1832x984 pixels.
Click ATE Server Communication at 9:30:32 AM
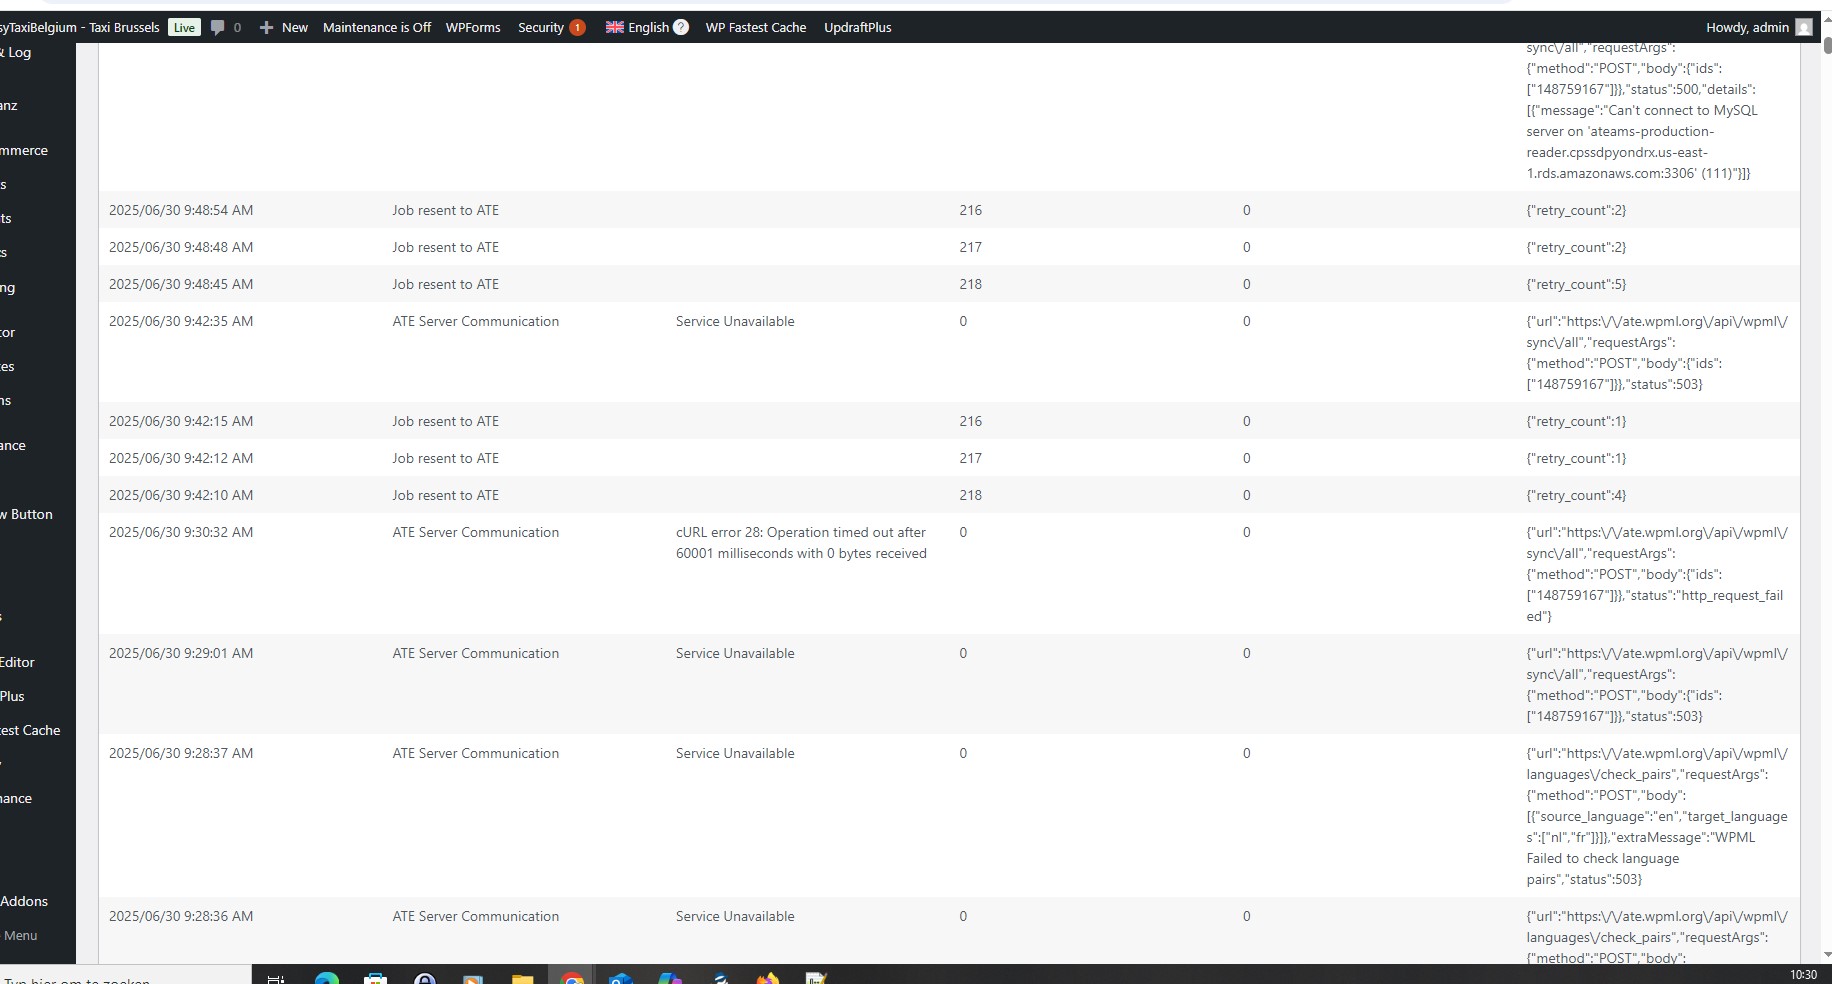point(476,532)
